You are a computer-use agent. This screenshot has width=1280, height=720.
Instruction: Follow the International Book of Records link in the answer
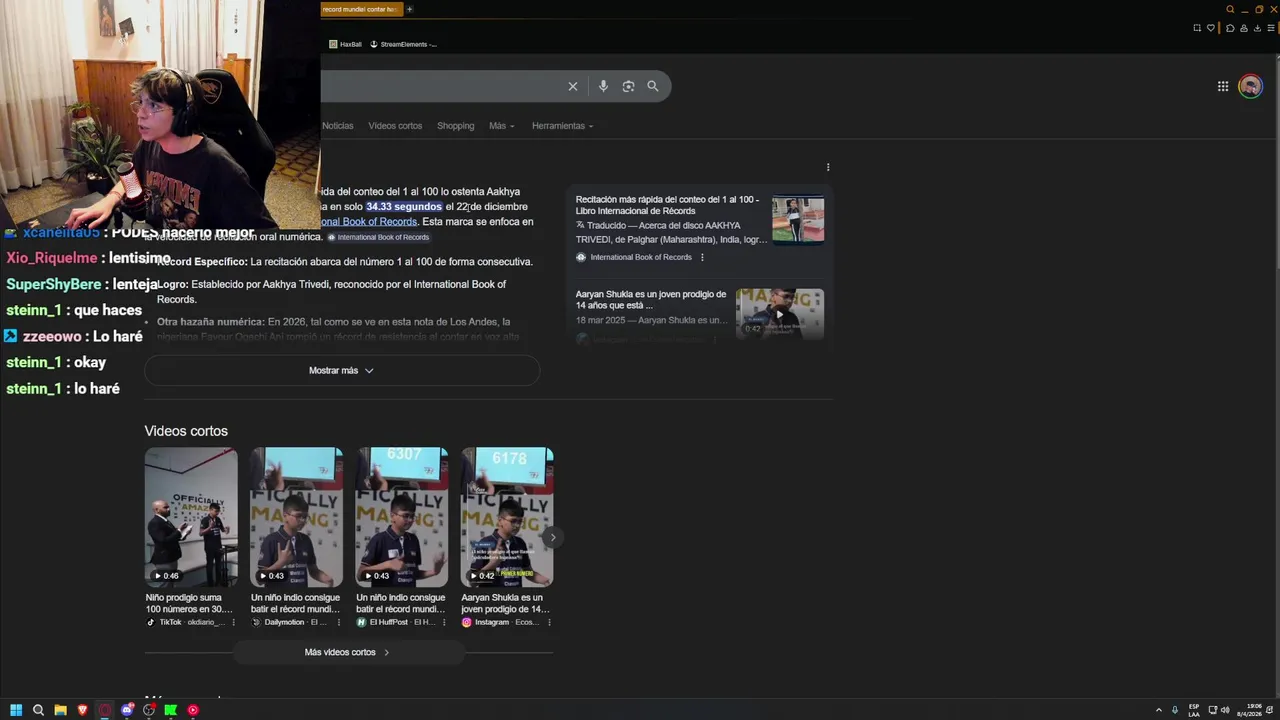click(367, 222)
